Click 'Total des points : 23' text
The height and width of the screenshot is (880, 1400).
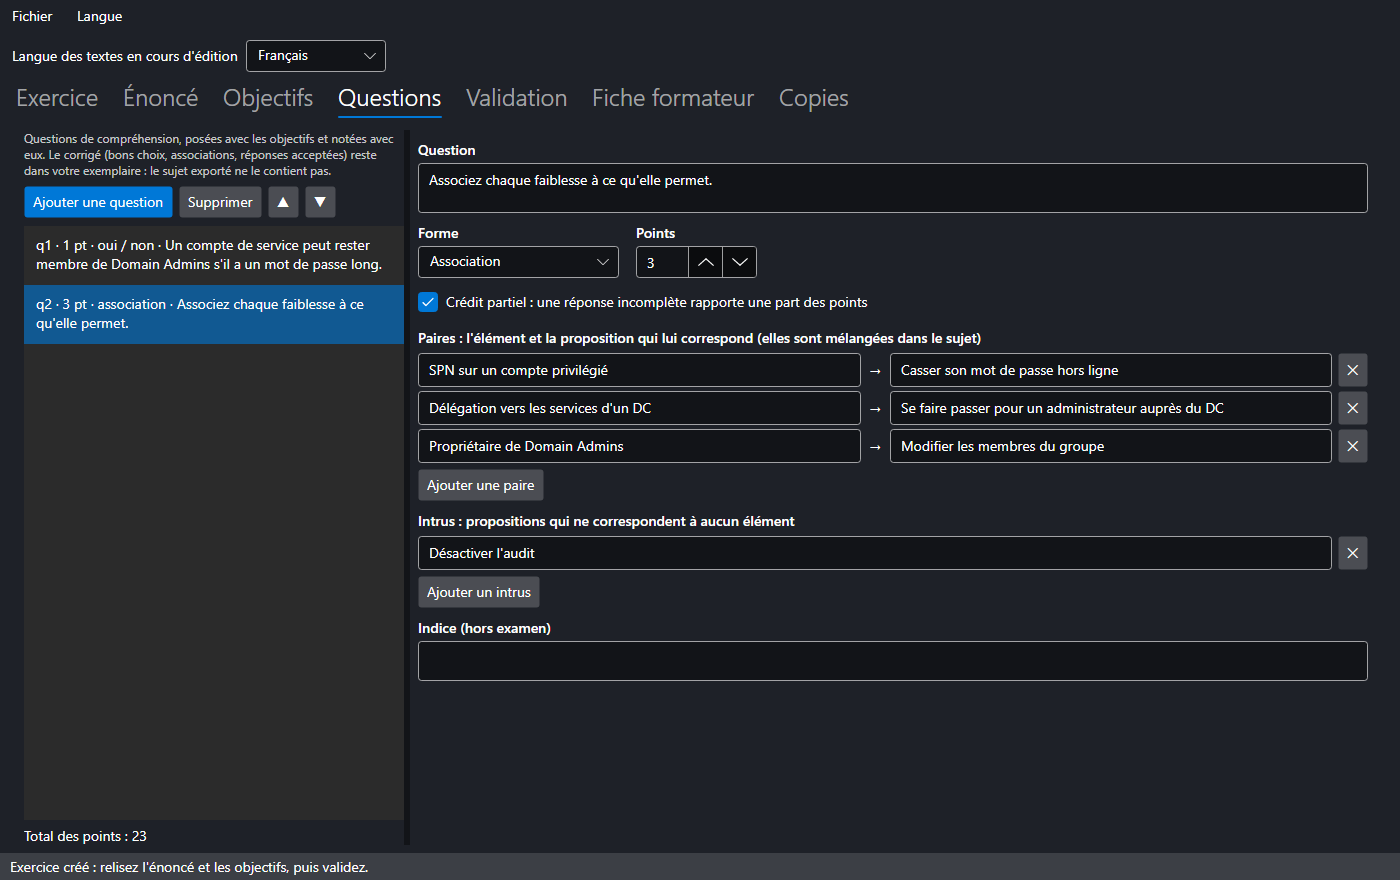[x=85, y=836]
